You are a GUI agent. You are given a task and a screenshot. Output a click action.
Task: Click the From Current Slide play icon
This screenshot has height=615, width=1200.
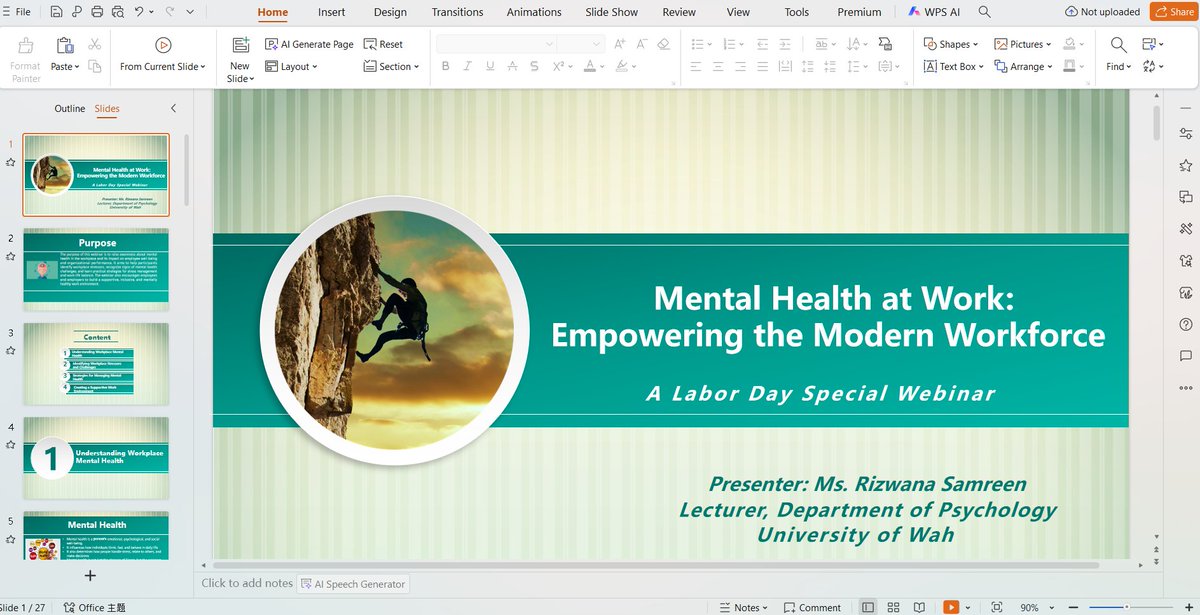tap(162, 45)
